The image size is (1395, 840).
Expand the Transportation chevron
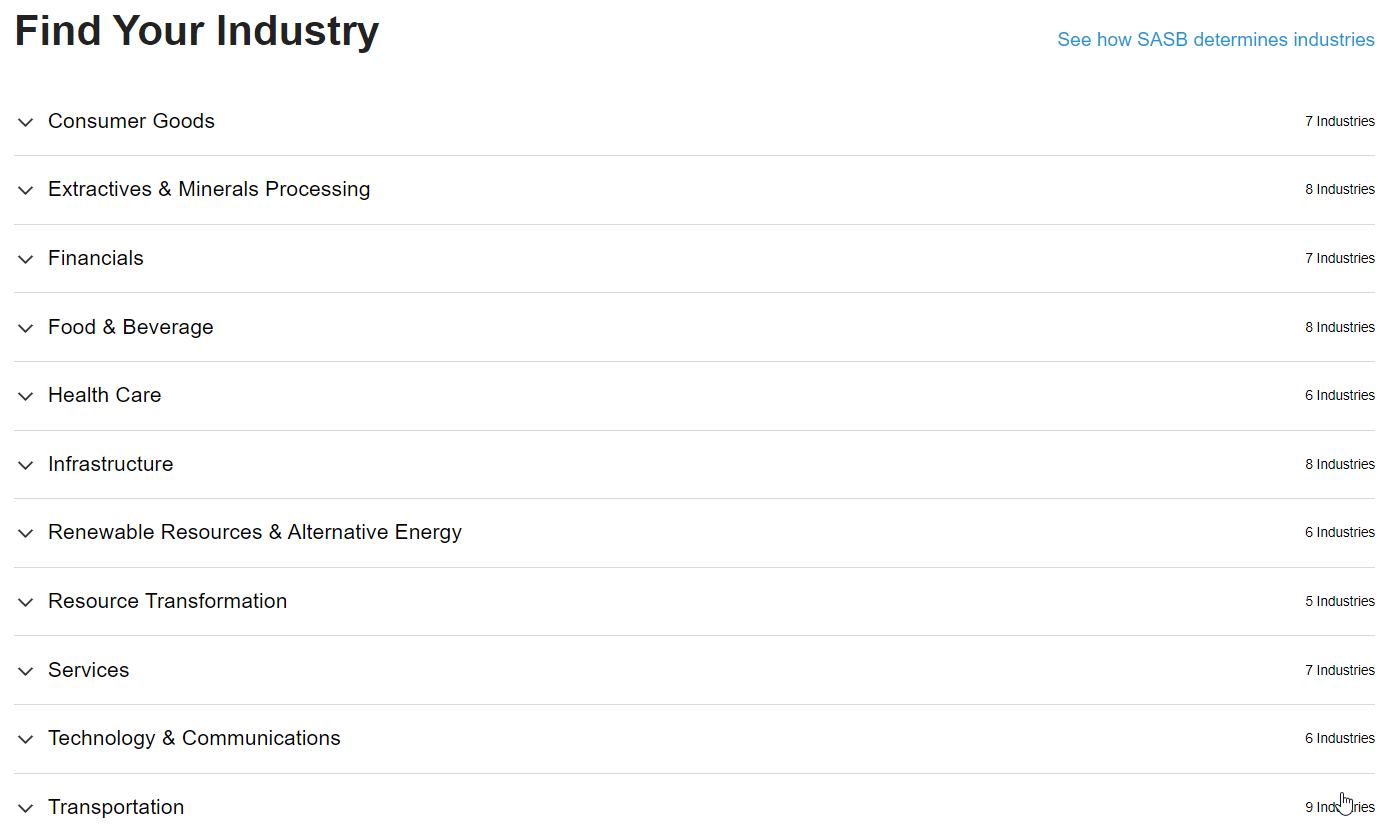(26, 808)
